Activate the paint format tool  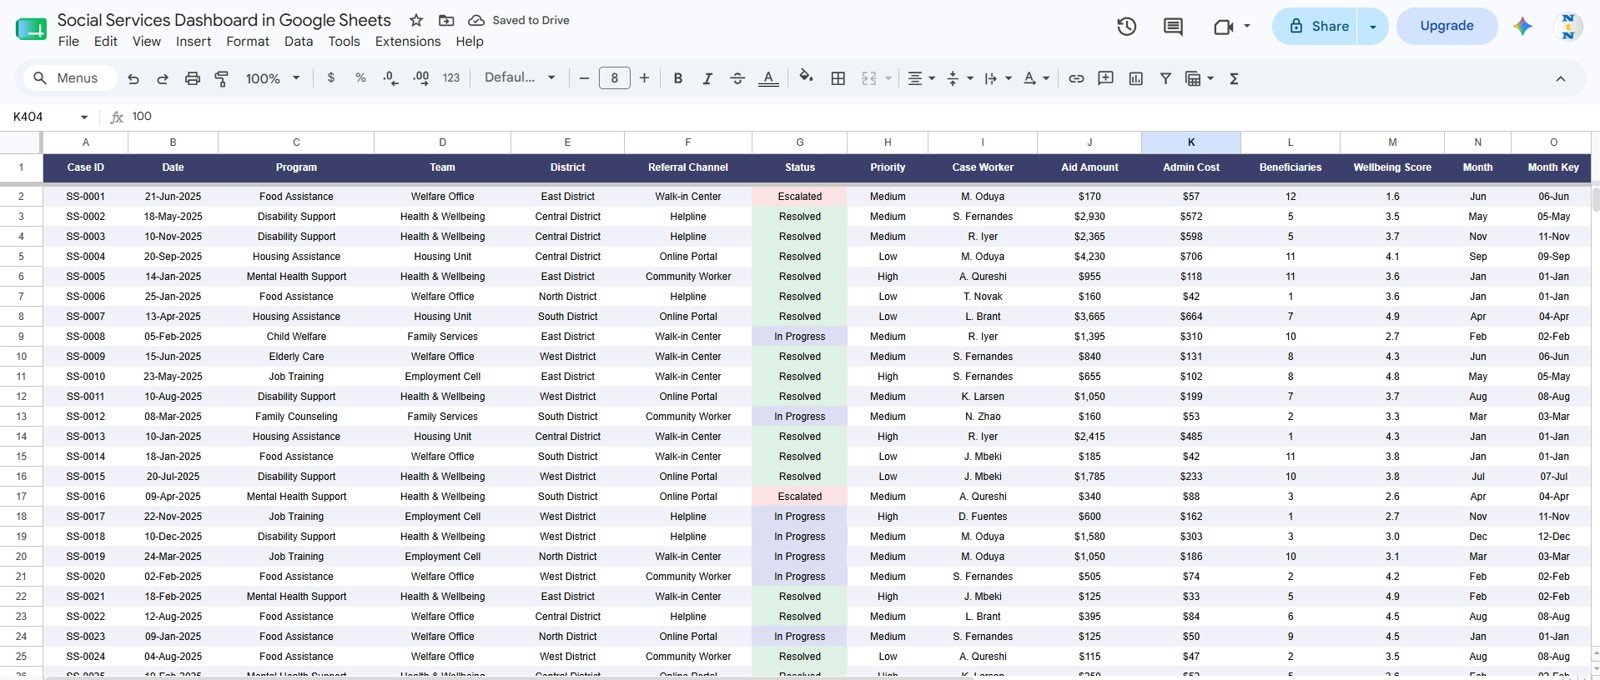tap(222, 78)
